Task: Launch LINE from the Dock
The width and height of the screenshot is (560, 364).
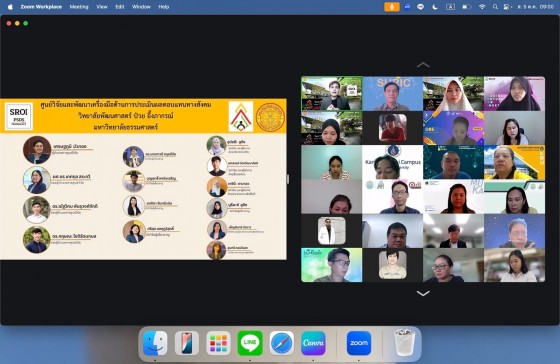Action: (250, 343)
